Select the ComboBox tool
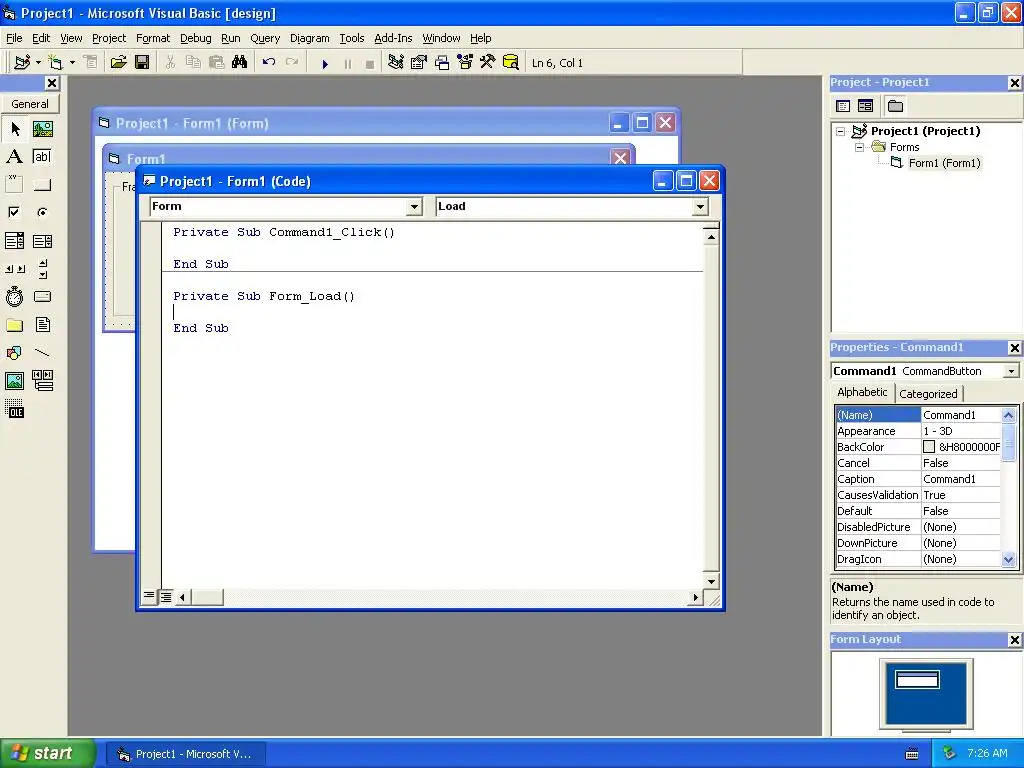This screenshot has height=768, width=1024. tap(15, 241)
